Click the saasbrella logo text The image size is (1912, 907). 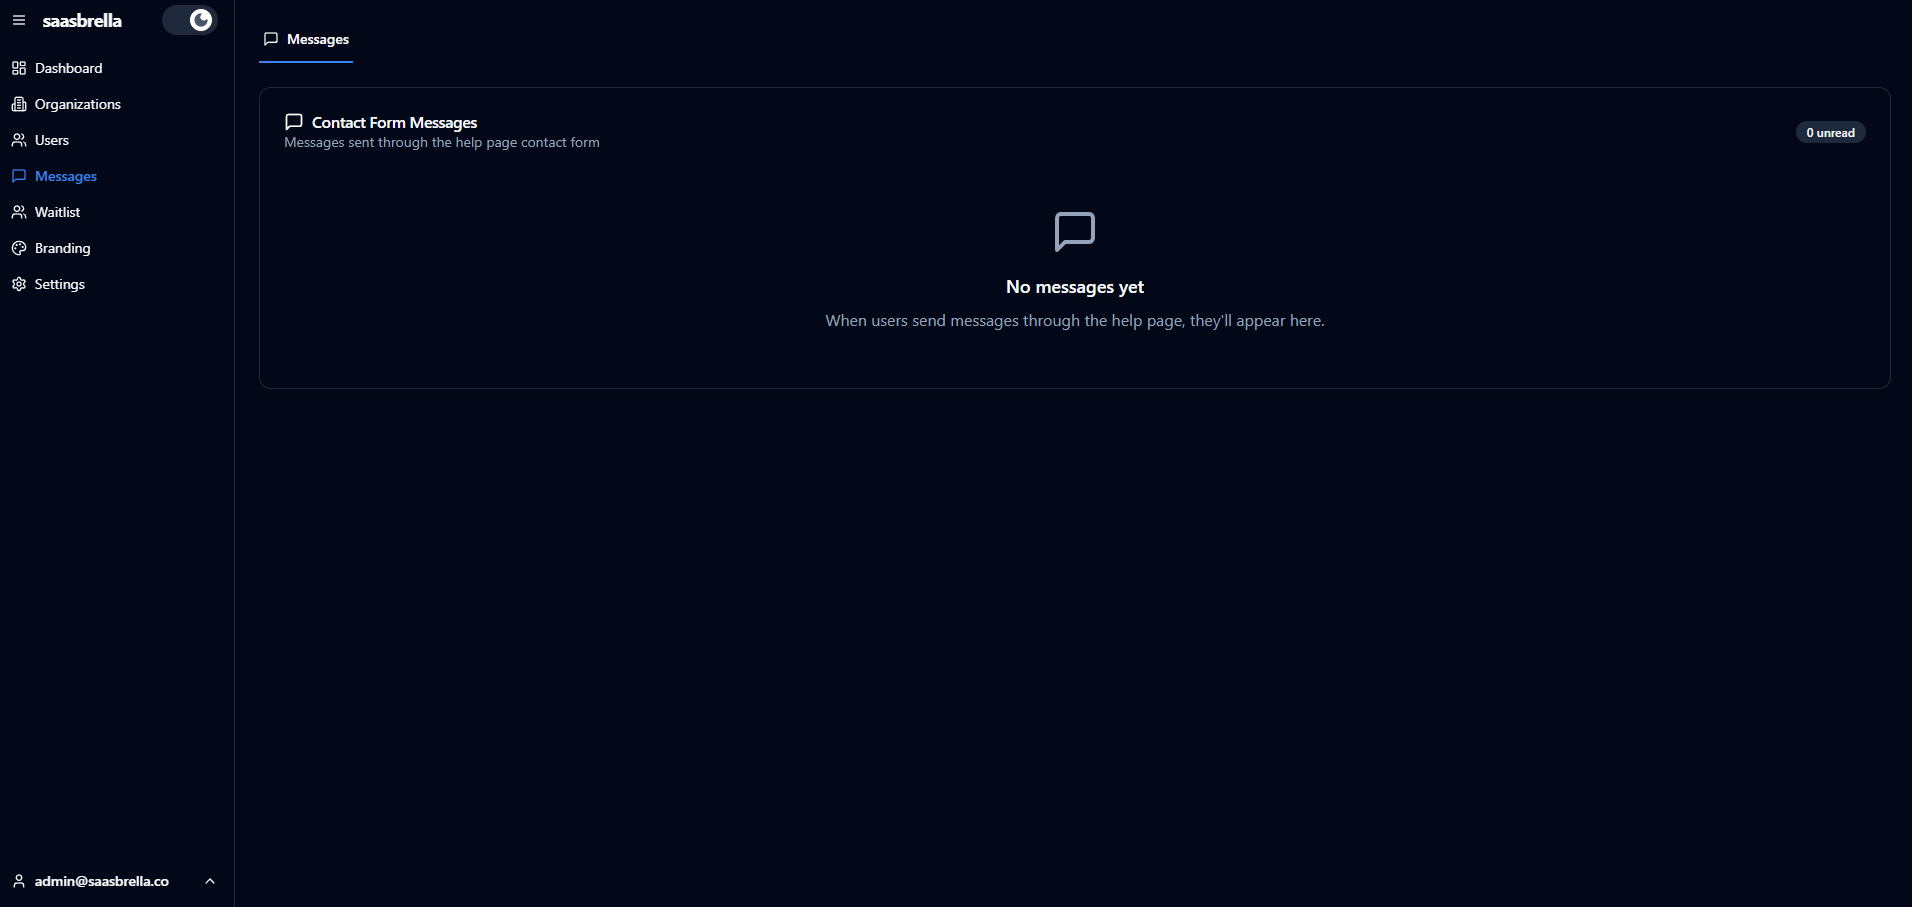[82, 20]
